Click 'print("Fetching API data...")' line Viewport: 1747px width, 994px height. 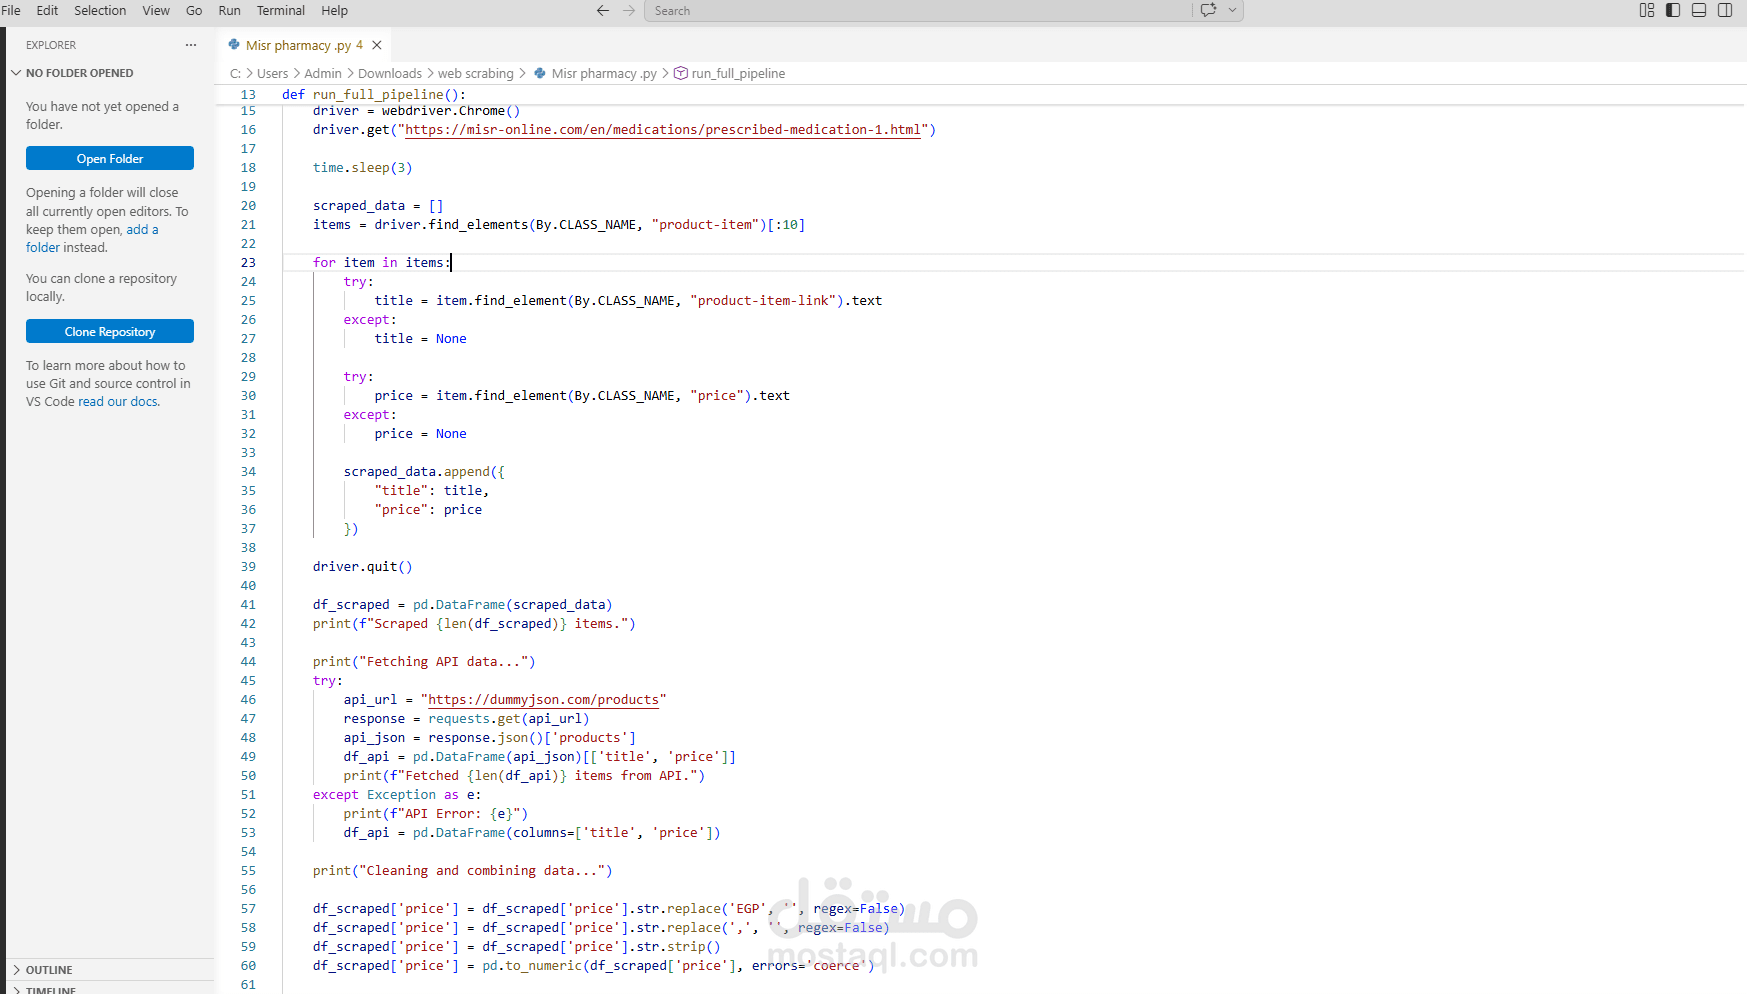click(424, 662)
